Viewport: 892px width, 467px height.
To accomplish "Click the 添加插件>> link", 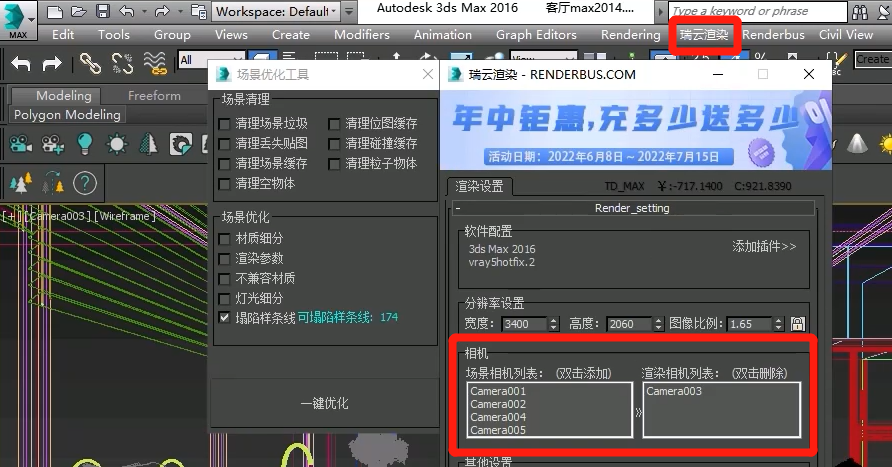I will point(764,246).
